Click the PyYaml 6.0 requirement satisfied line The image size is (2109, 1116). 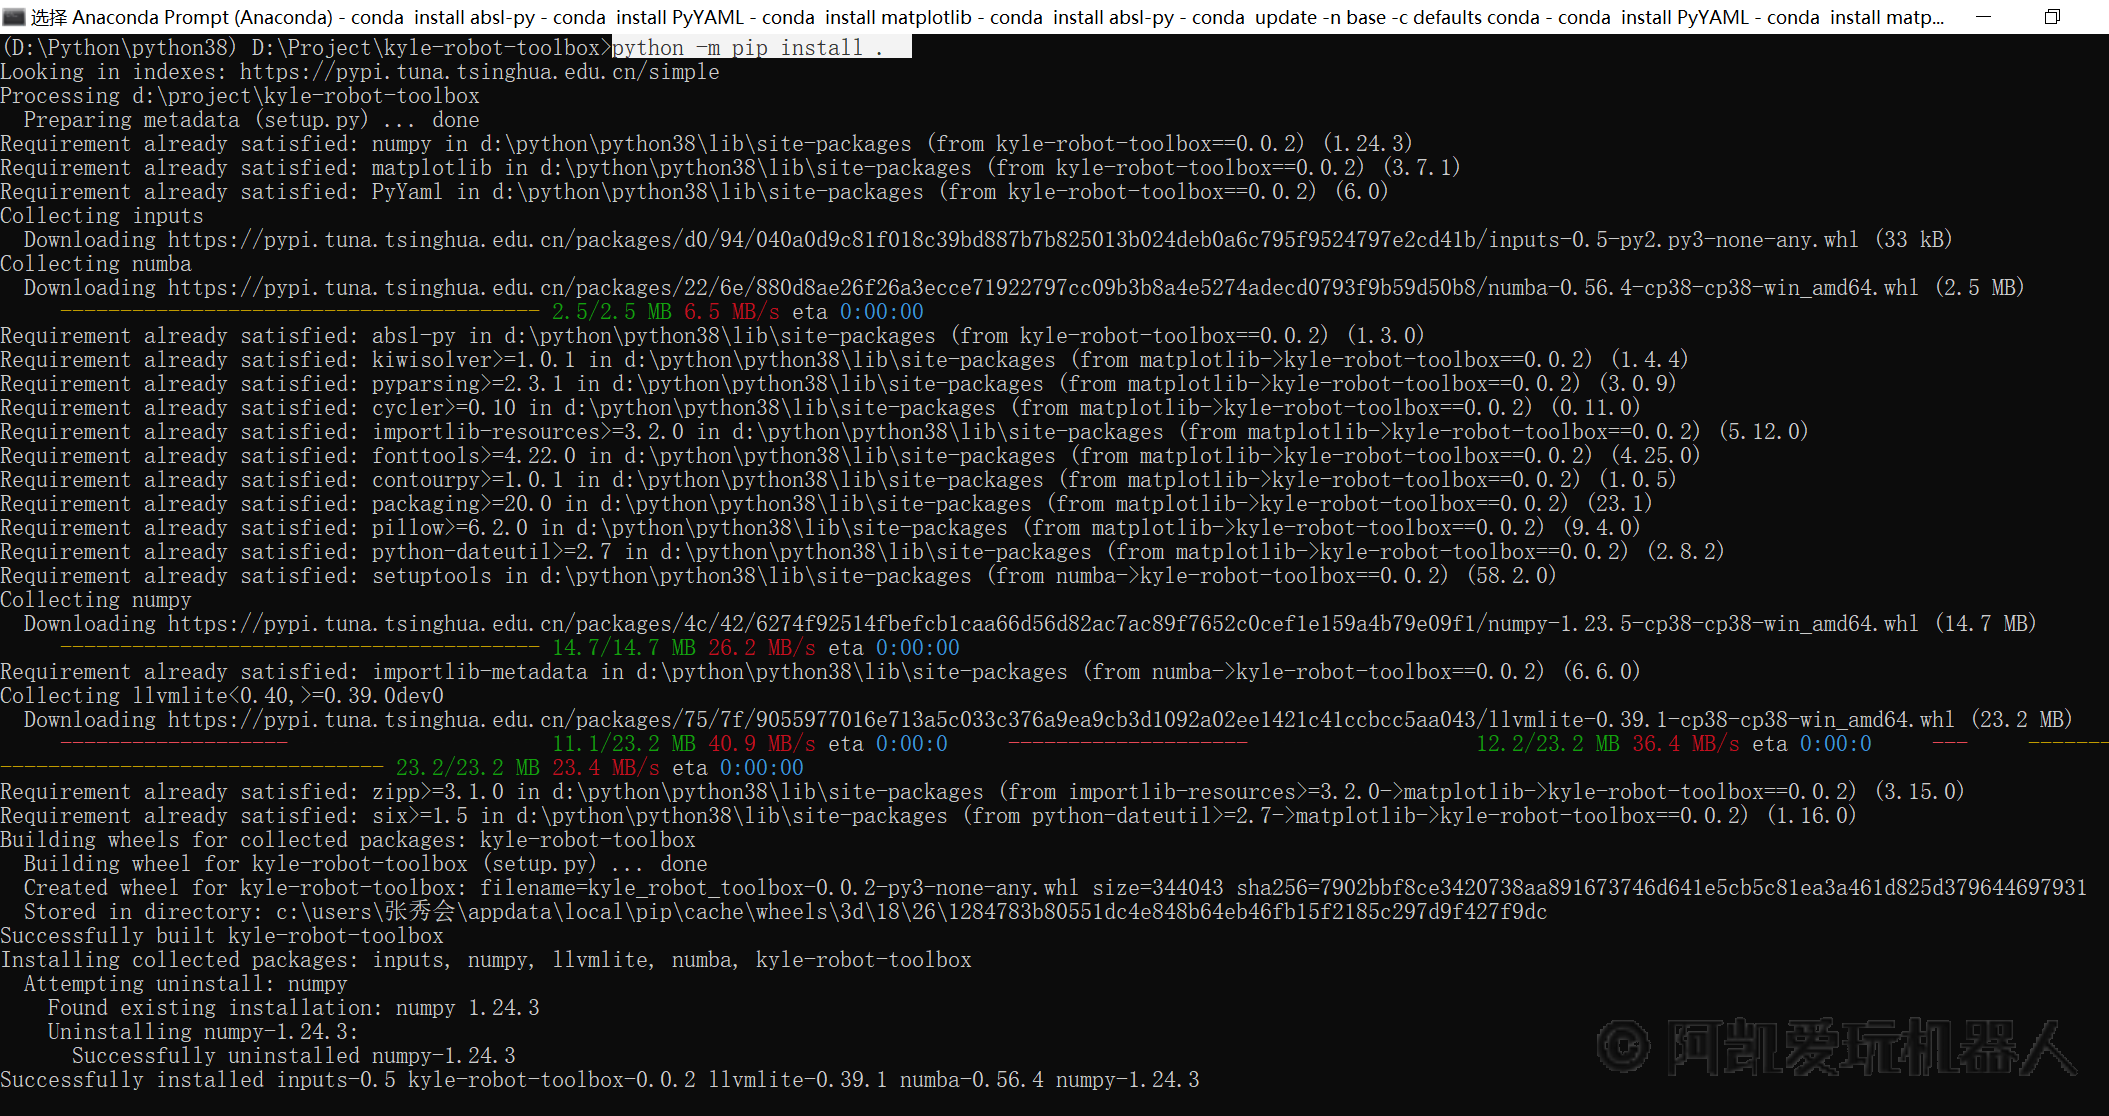coord(694,192)
